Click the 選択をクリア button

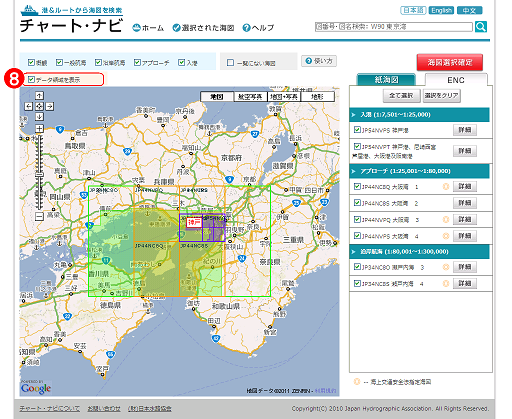pos(441,96)
